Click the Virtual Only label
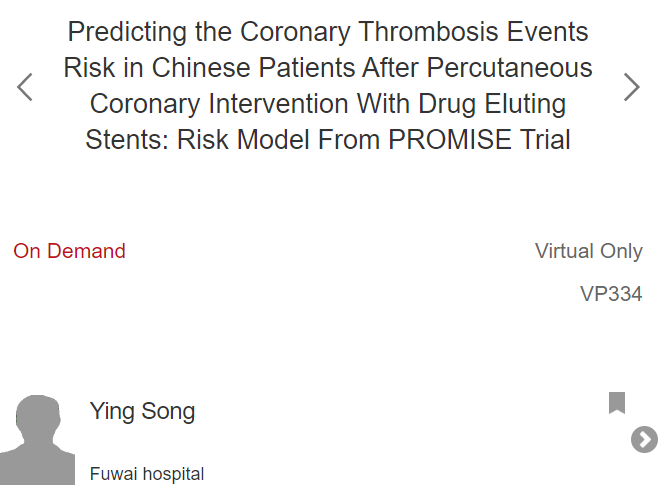The width and height of the screenshot is (670, 501). (x=589, y=251)
